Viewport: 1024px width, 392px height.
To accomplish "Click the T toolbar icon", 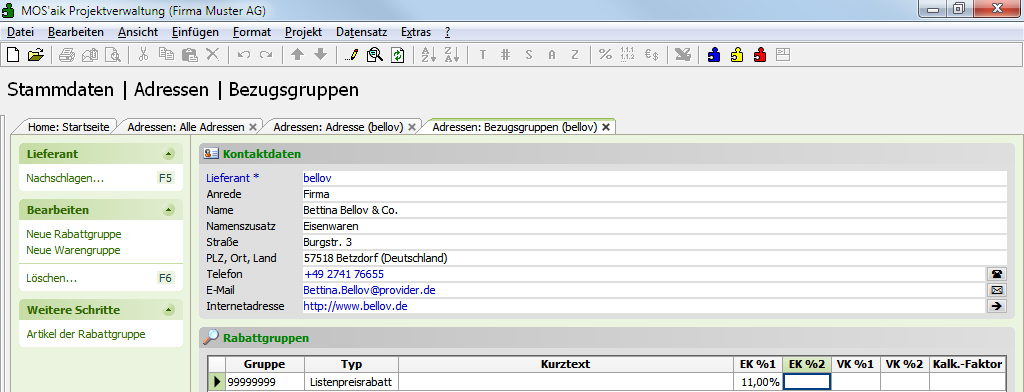I will [x=483, y=55].
